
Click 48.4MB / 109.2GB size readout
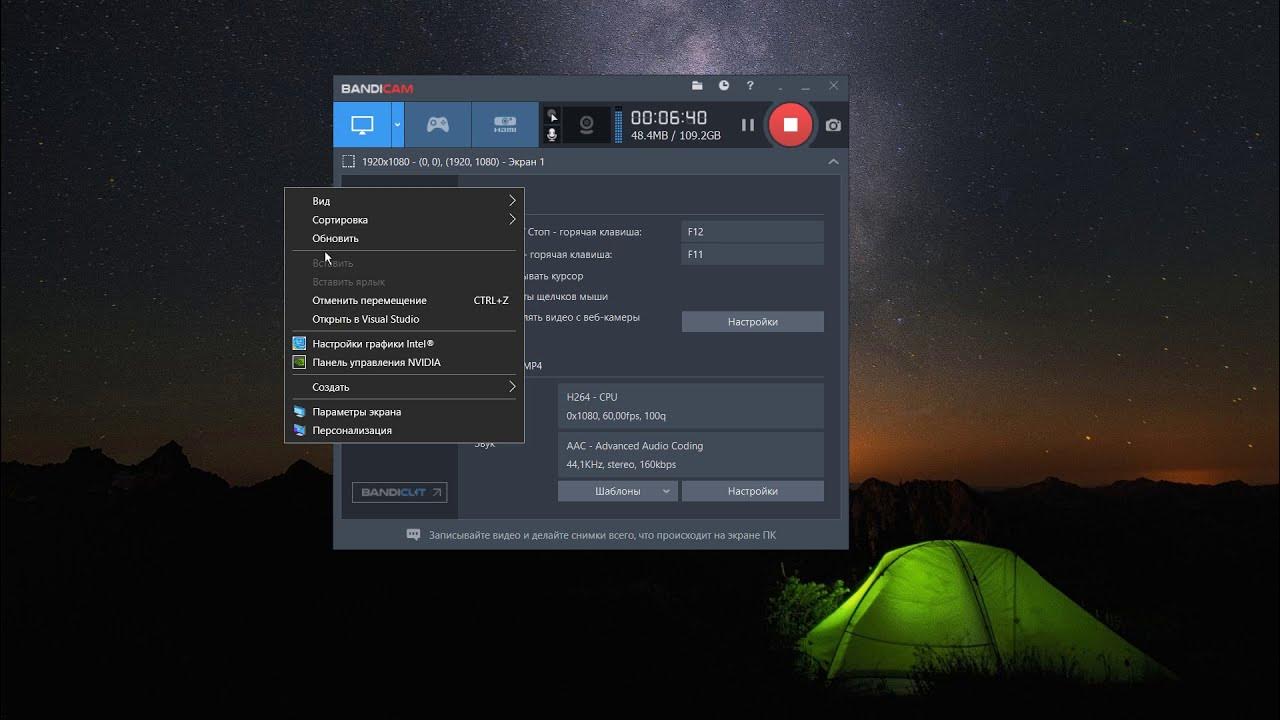[x=675, y=136]
